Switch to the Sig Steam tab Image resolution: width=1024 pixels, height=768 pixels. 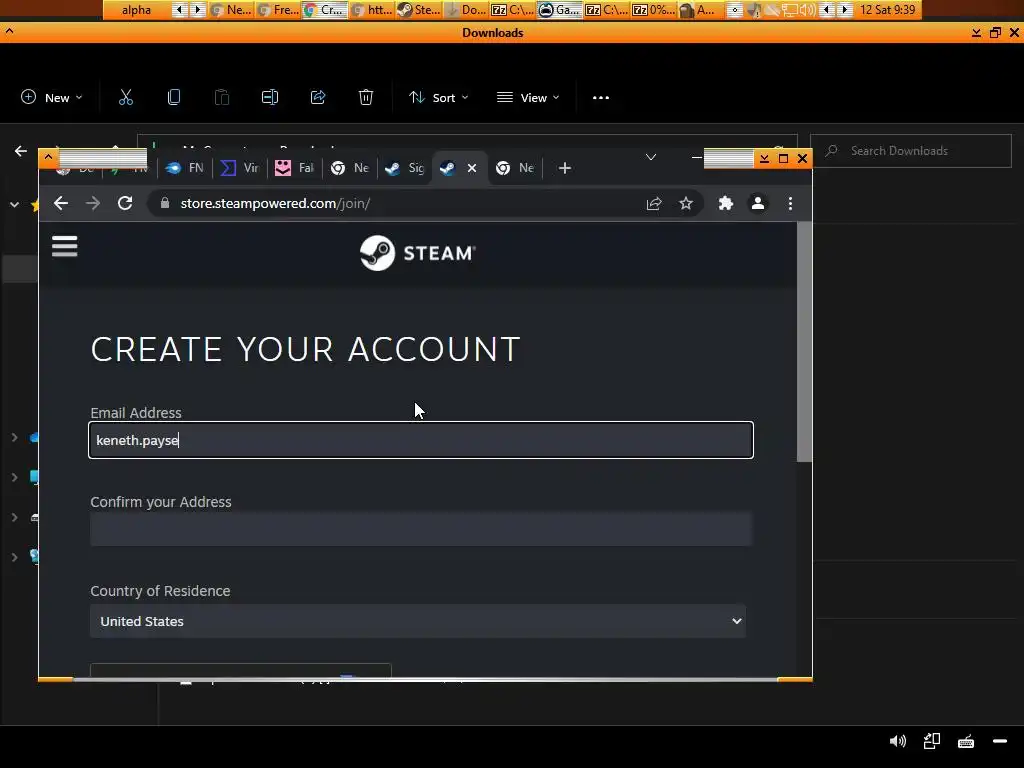405,168
